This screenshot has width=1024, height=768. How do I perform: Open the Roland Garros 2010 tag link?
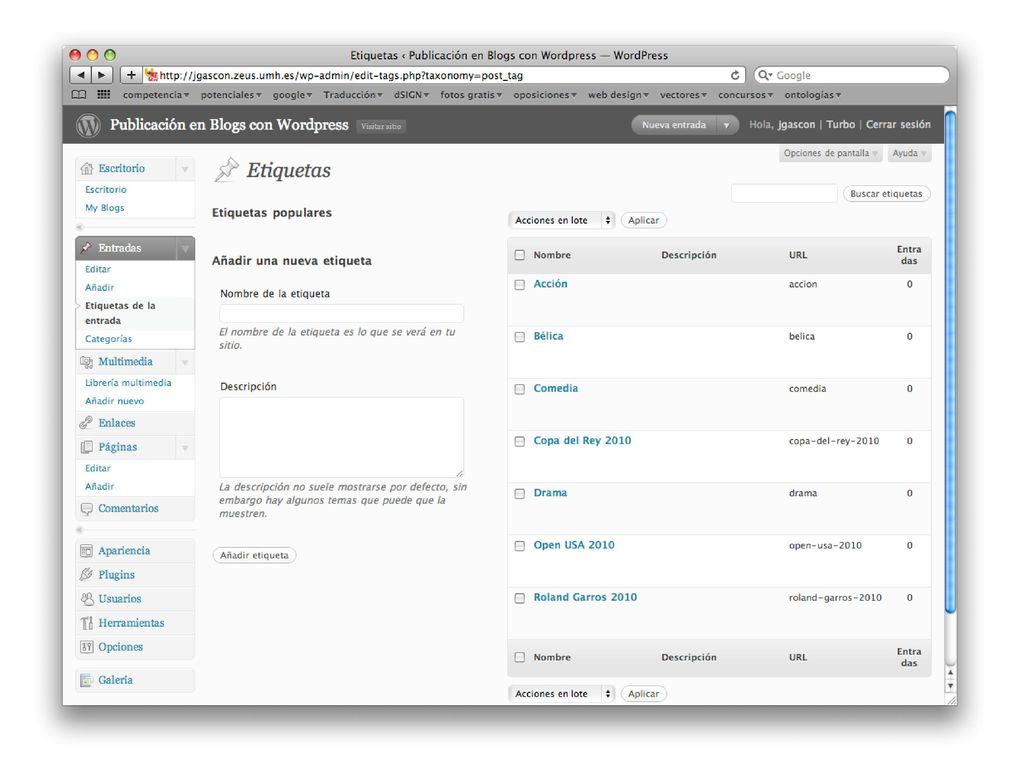[x=585, y=597]
